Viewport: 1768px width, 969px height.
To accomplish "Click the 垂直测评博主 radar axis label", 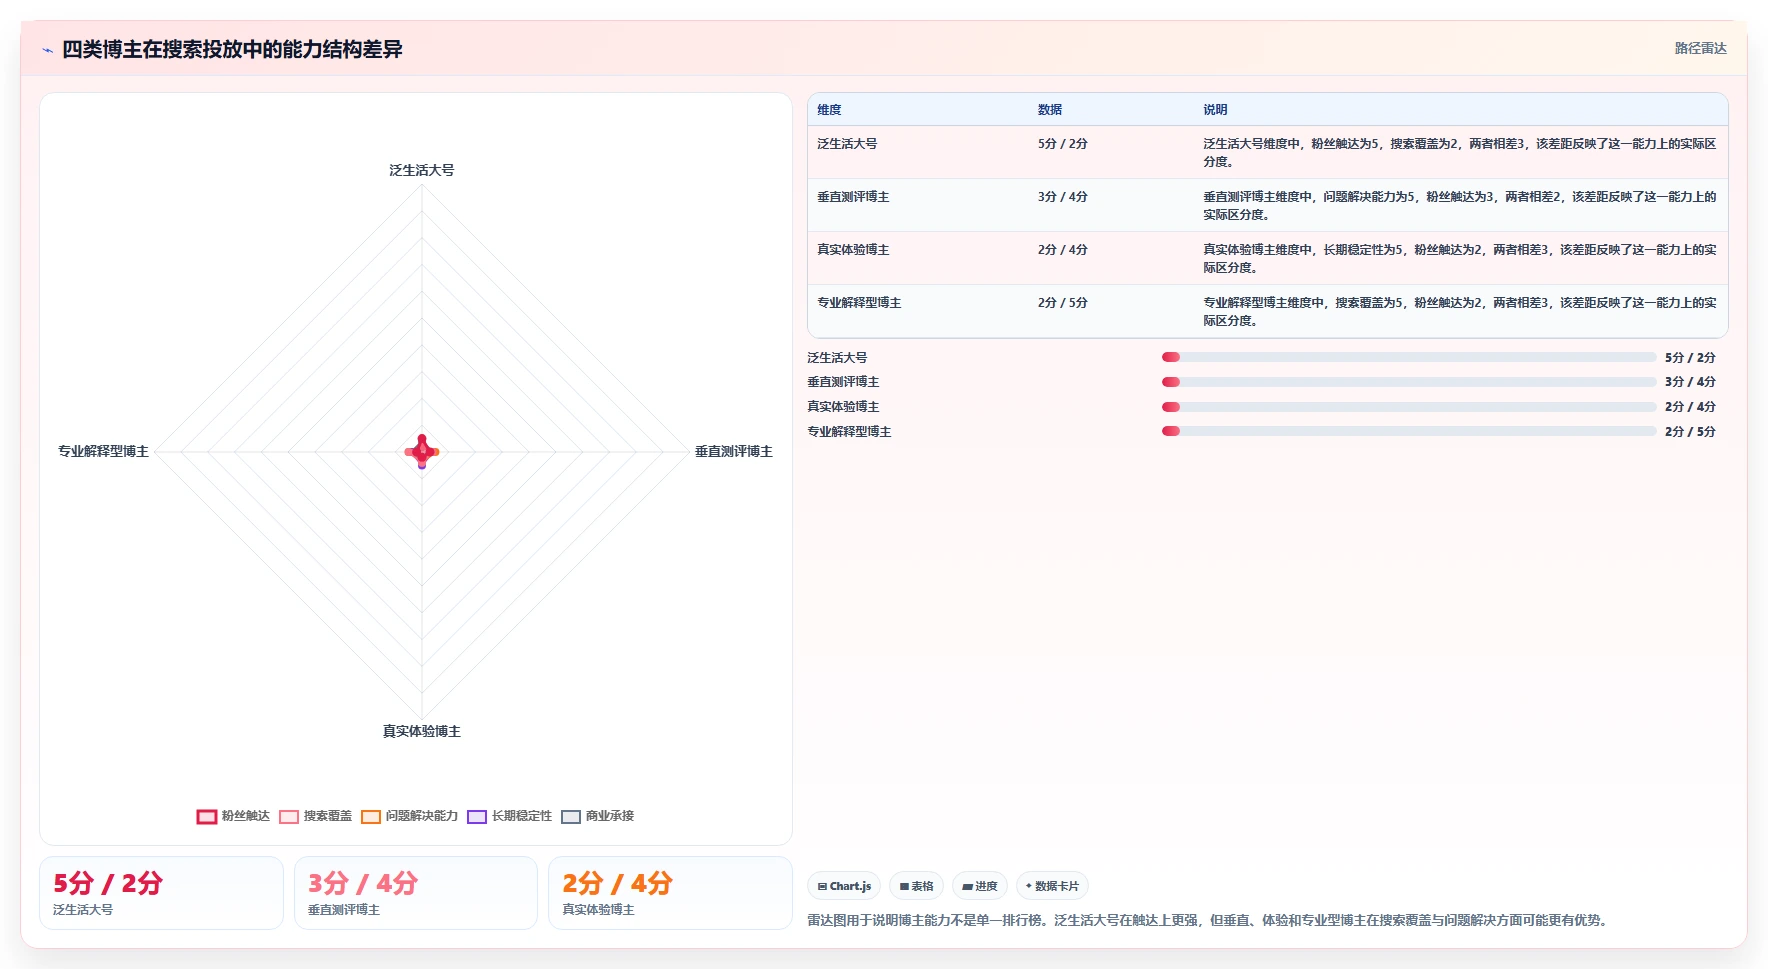I will click(x=734, y=452).
